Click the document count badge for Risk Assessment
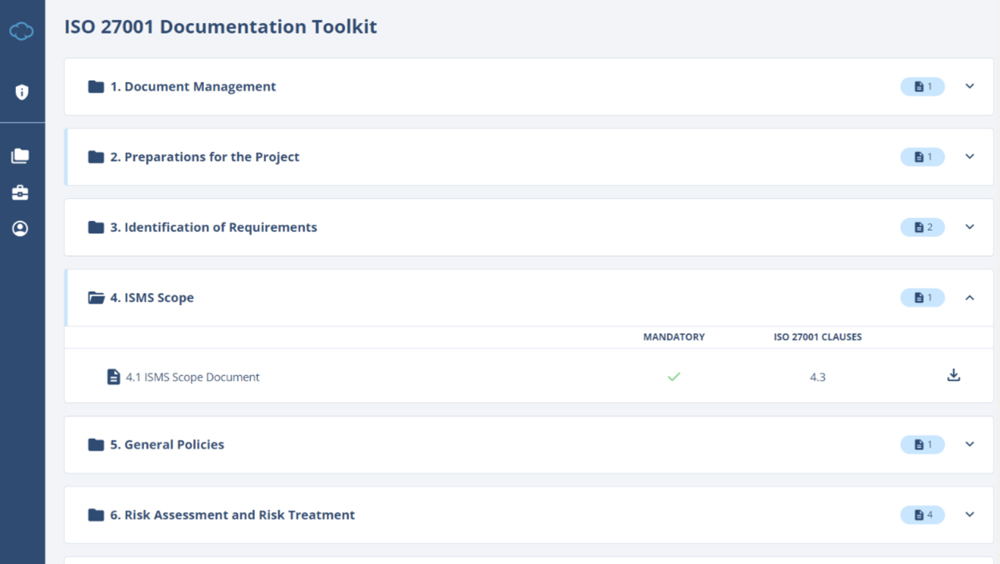 click(x=922, y=515)
